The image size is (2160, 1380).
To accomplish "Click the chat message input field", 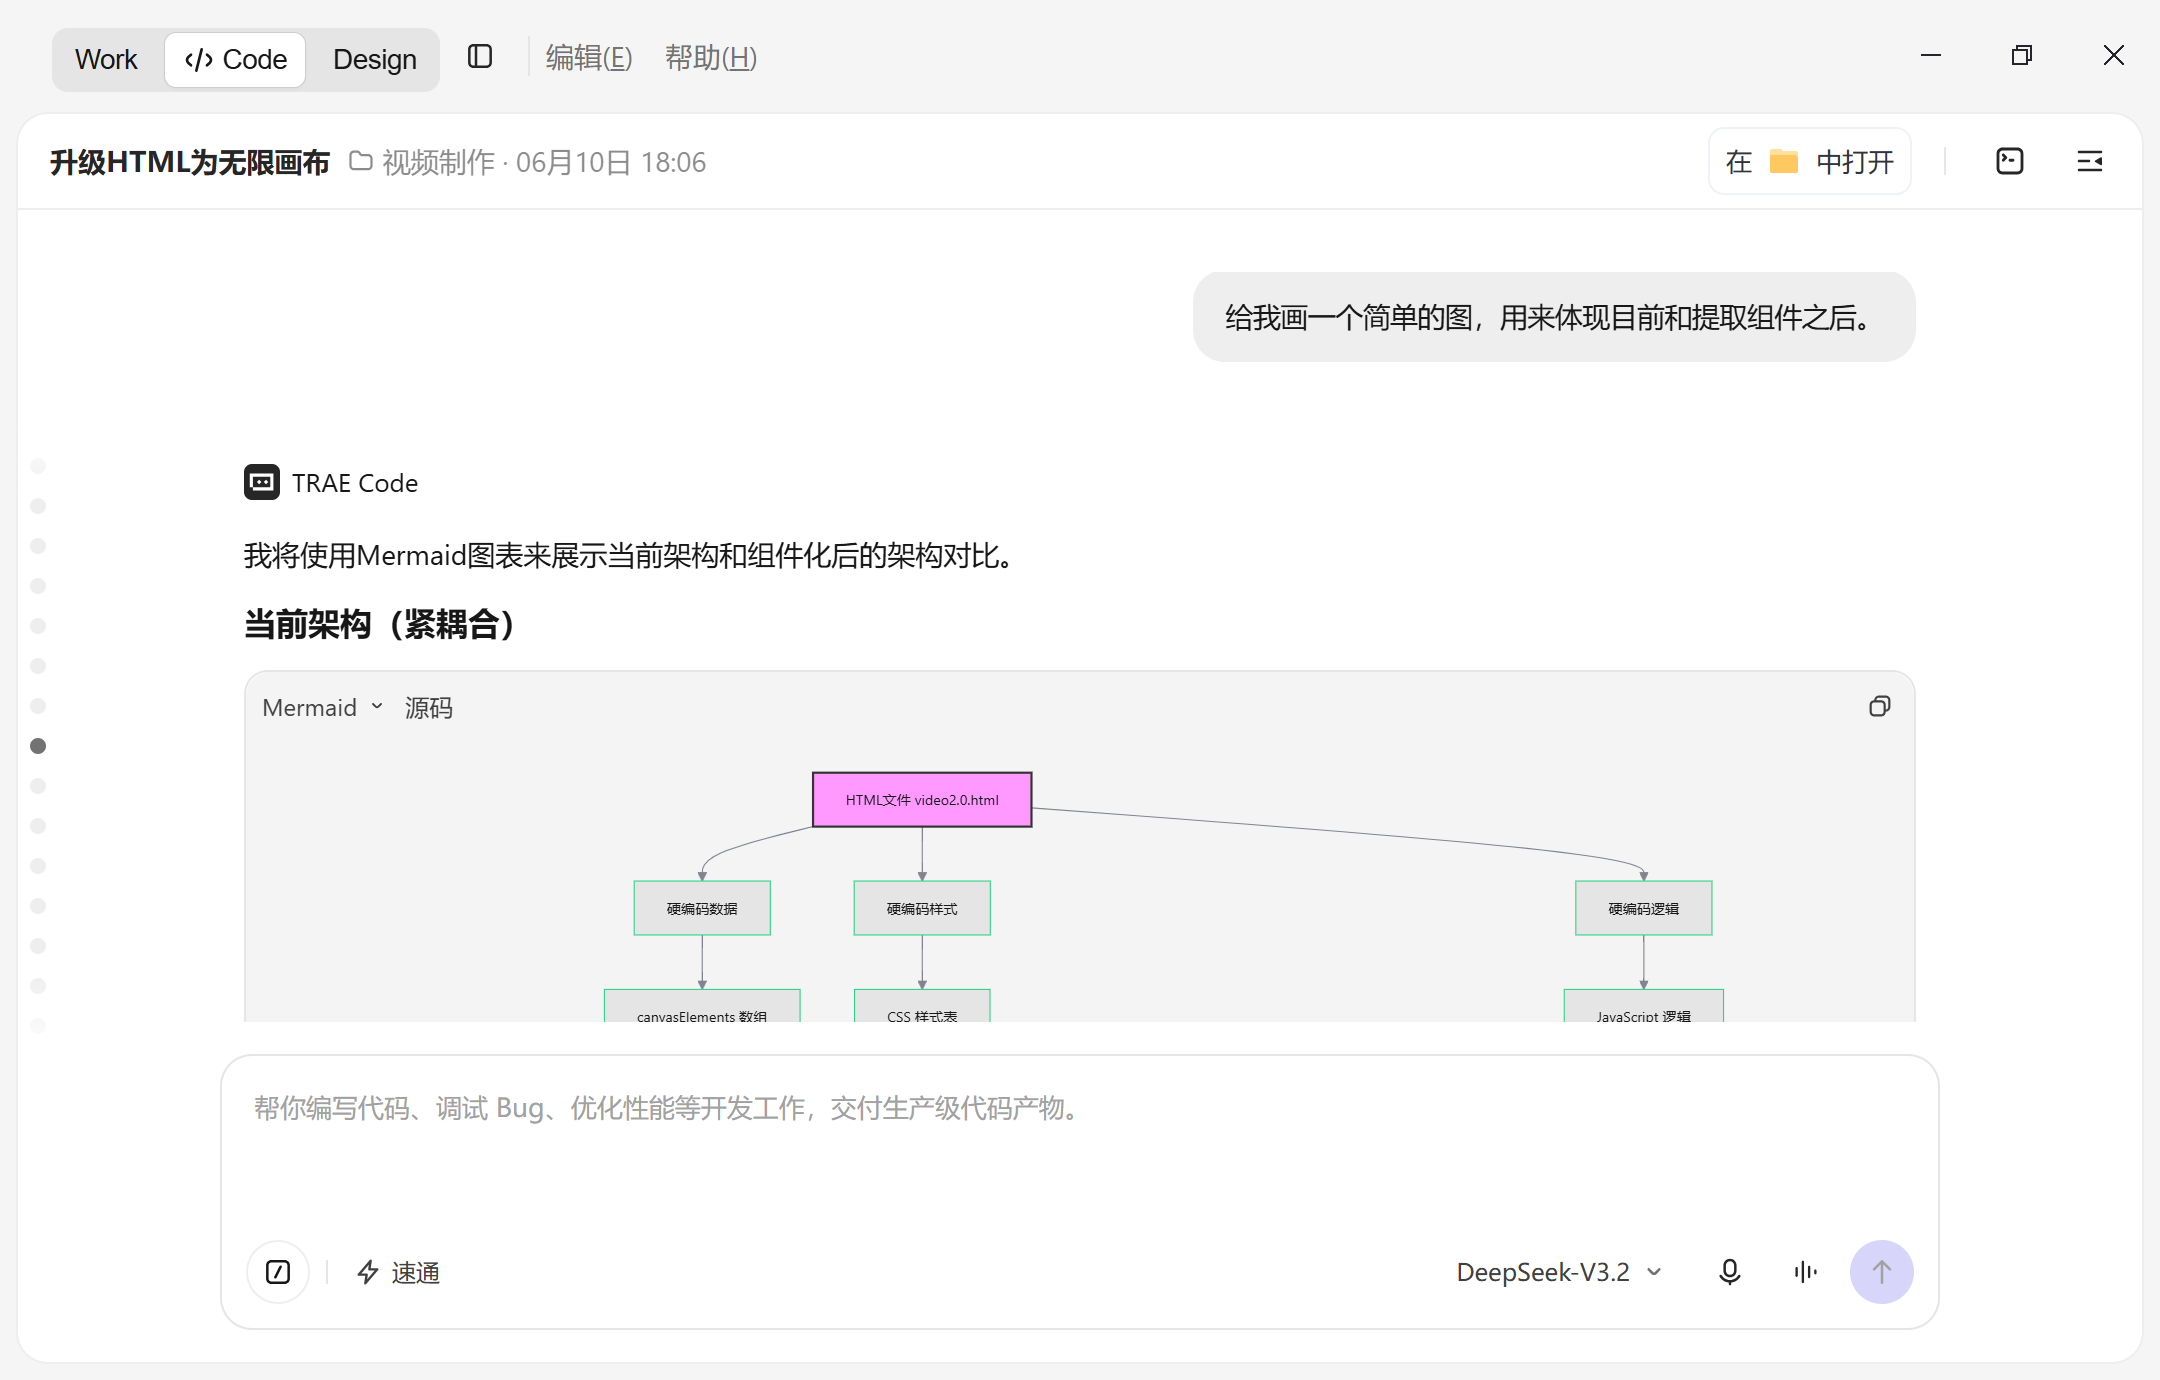I will (x=1079, y=1150).
